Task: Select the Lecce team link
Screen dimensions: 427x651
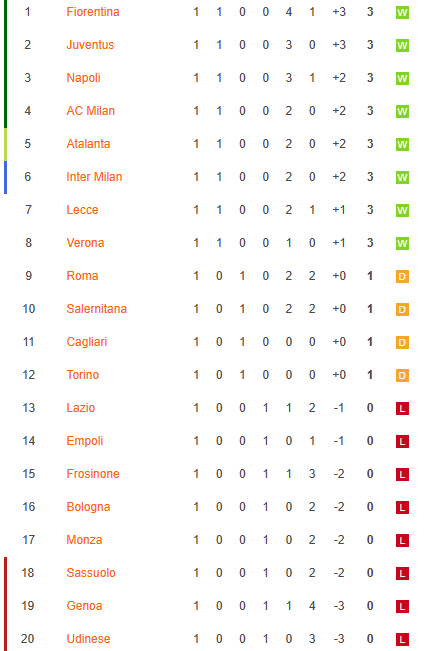Action: (82, 210)
